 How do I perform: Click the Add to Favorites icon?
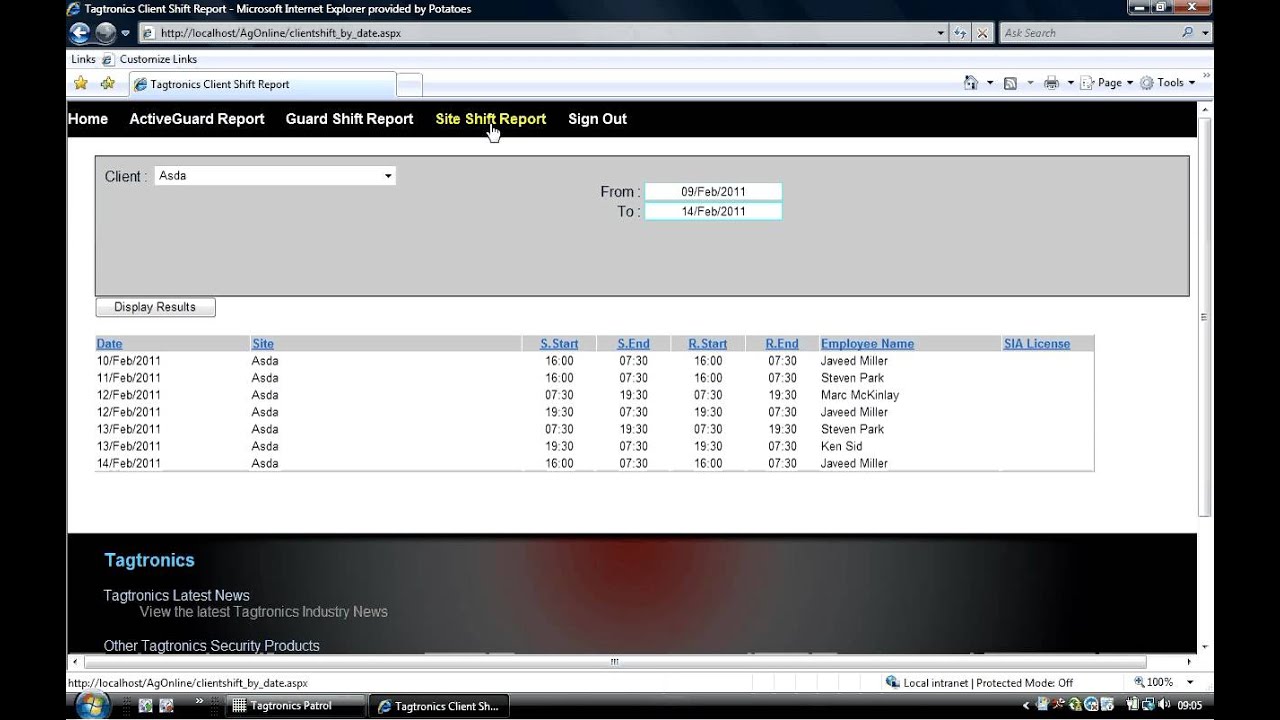pyautogui.click(x=107, y=83)
